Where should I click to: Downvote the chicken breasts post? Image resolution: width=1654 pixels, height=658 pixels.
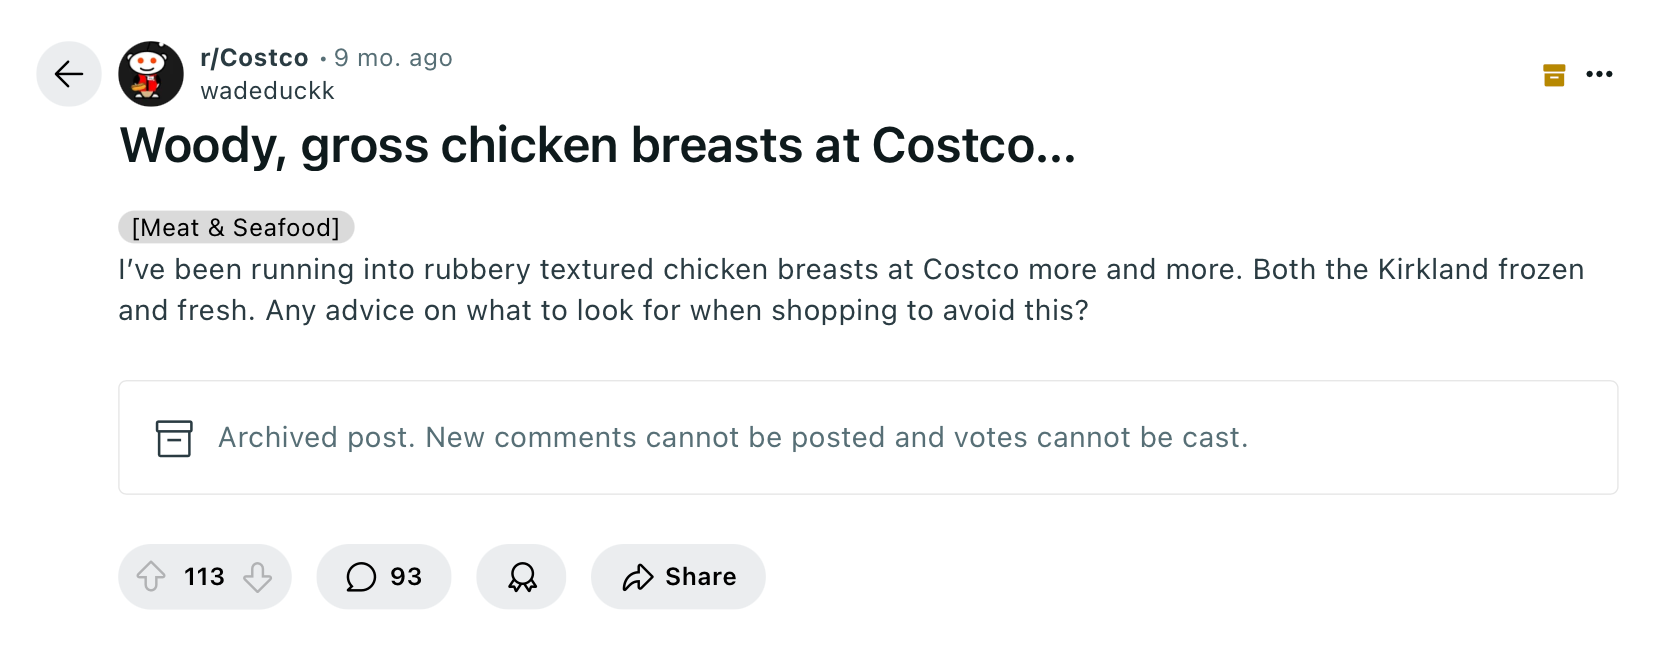(x=258, y=577)
